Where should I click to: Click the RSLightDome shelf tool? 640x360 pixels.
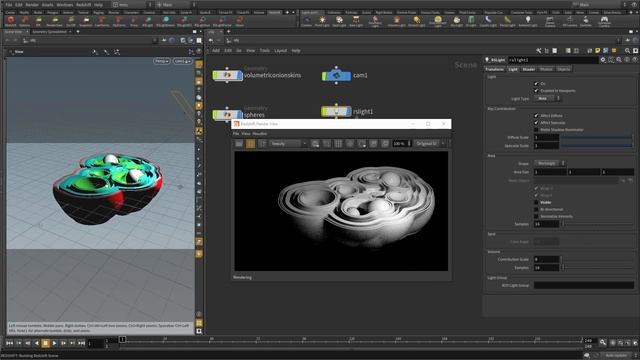pos(165,21)
